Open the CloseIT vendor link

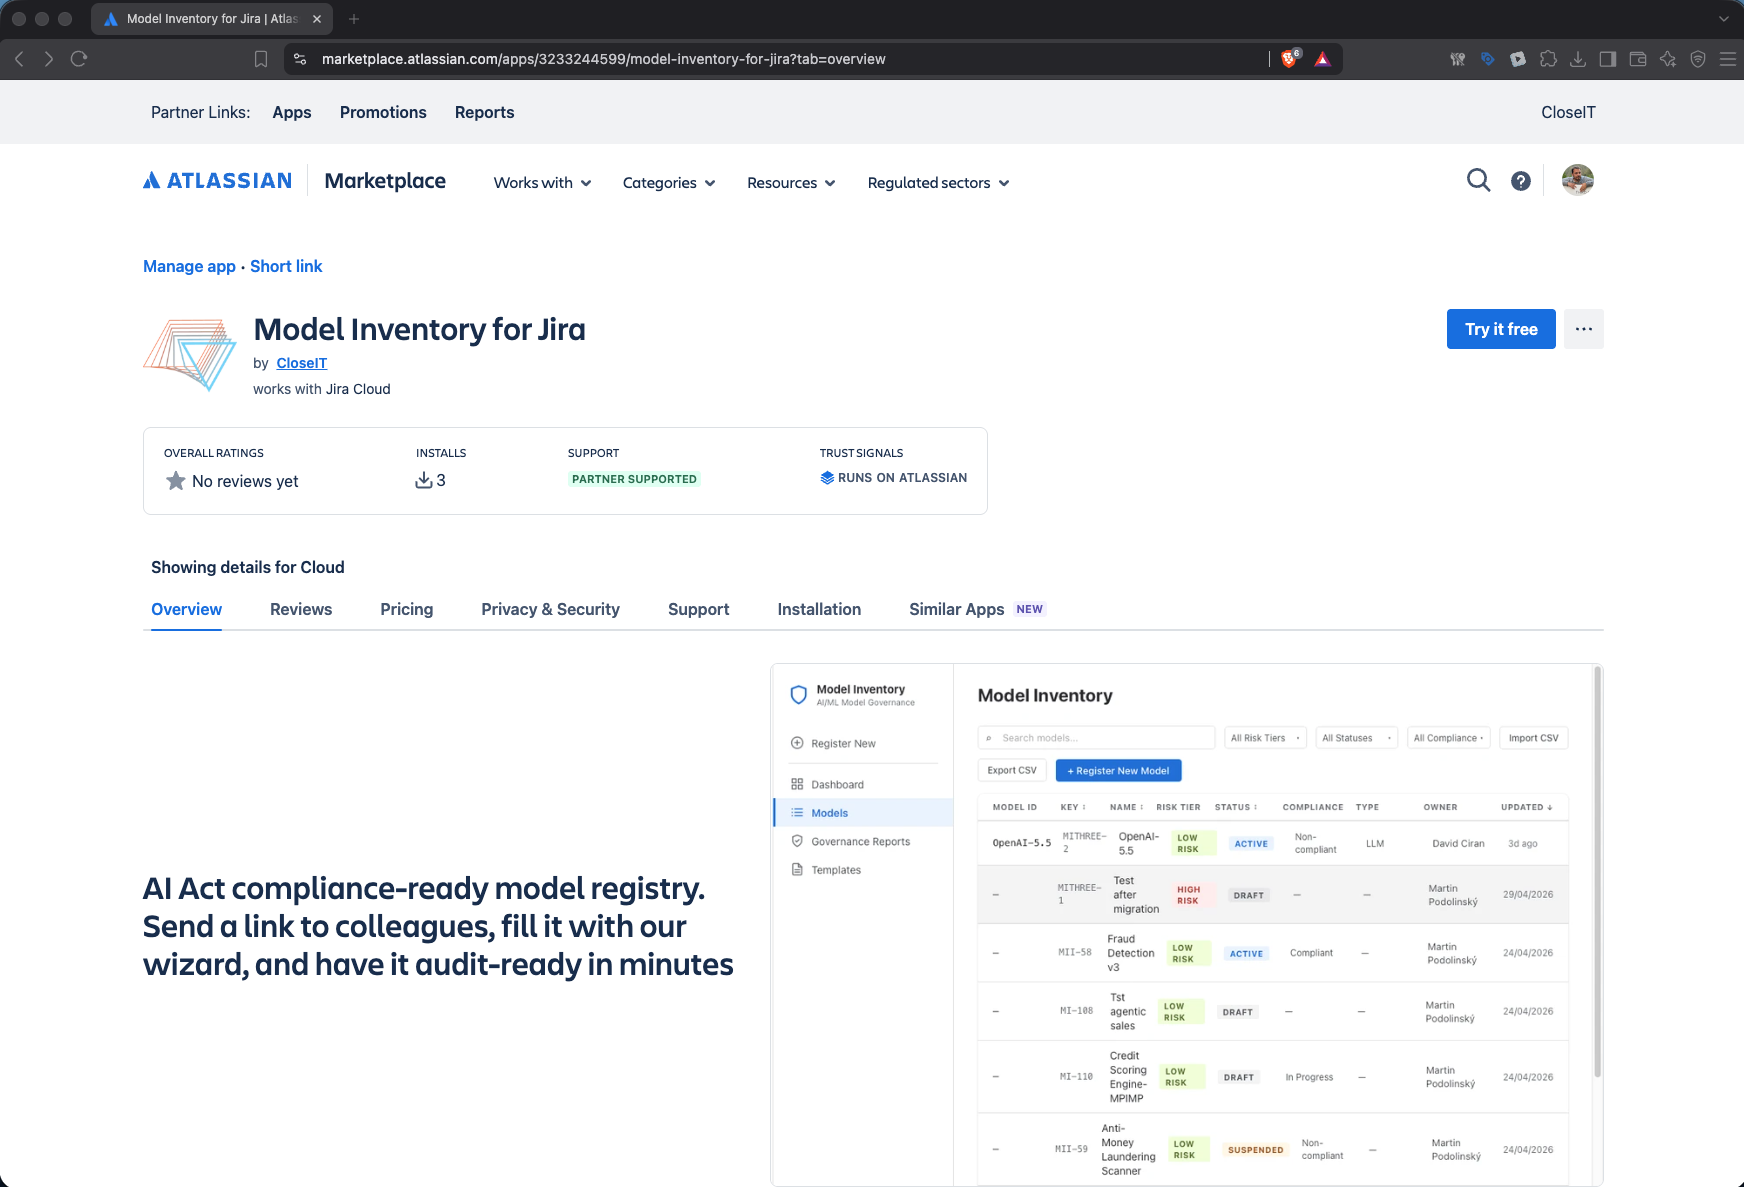tap(302, 363)
